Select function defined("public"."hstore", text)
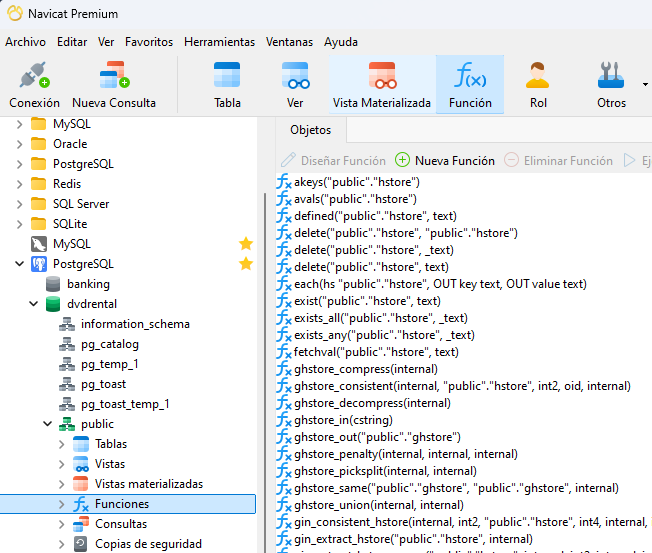This screenshot has height=553, width=652. 375,216
